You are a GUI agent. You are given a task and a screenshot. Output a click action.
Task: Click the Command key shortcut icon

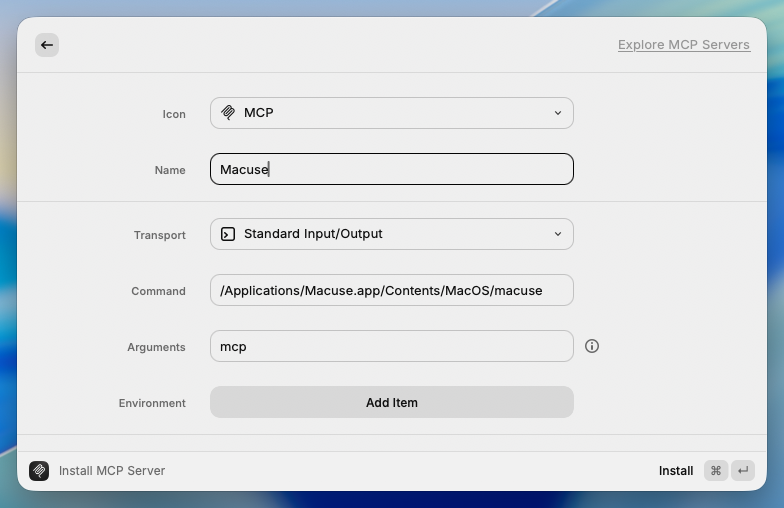point(716,471)
